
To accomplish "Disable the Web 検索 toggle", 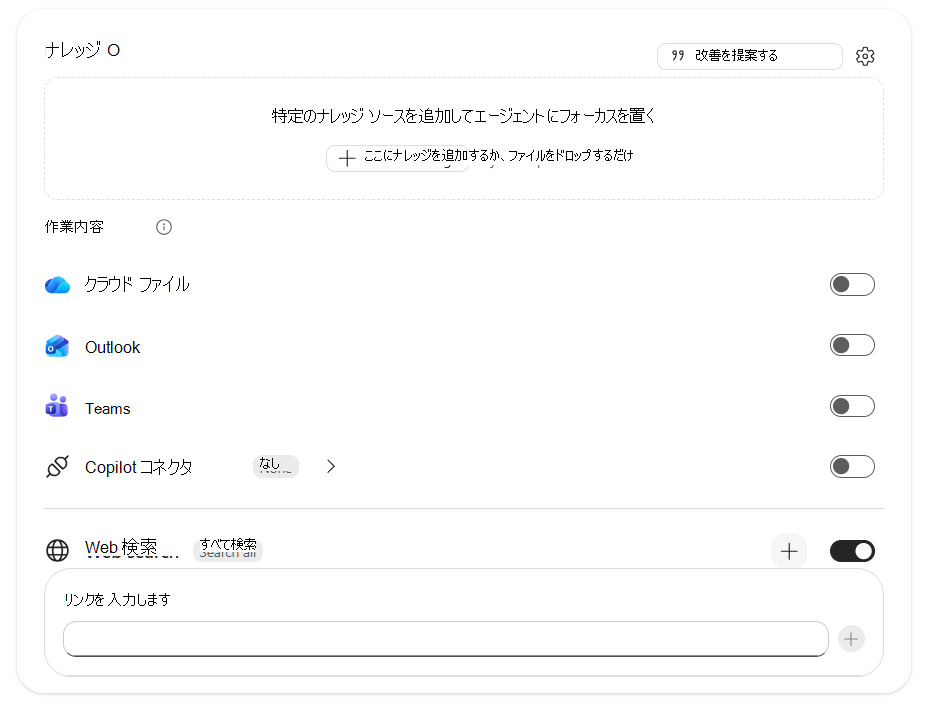I will coord(852,551).
